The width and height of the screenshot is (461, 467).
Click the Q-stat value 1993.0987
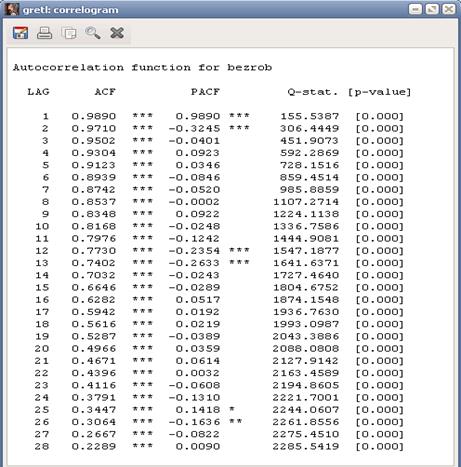(x=306, y=324)
